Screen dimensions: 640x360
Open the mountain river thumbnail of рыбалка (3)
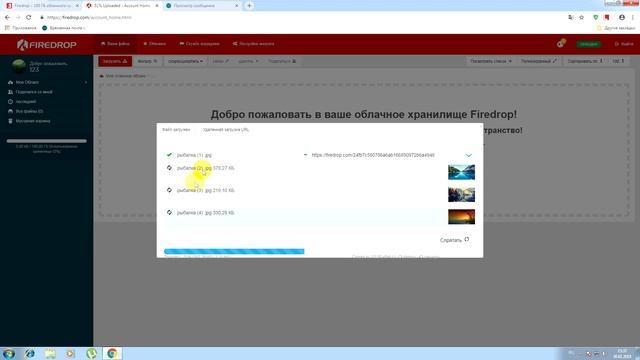pos(461,194)
